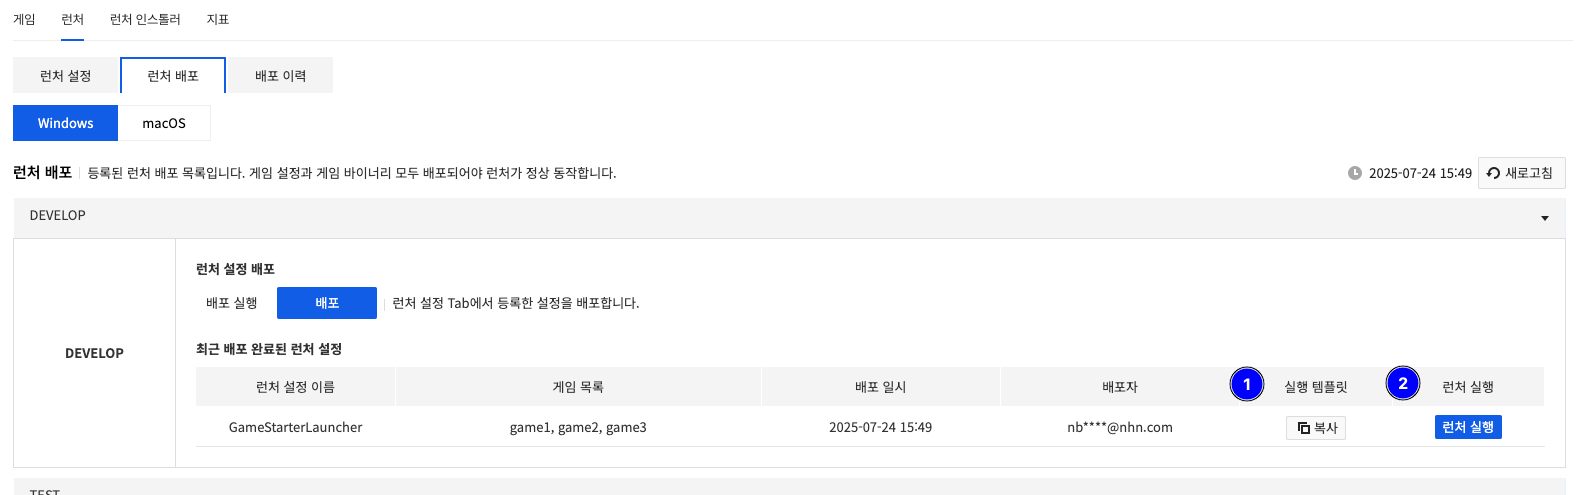This screenshot has height=495, width=1584.
Task: Go to the 런처 인스톨러 tab
Action: click(145, 19)
